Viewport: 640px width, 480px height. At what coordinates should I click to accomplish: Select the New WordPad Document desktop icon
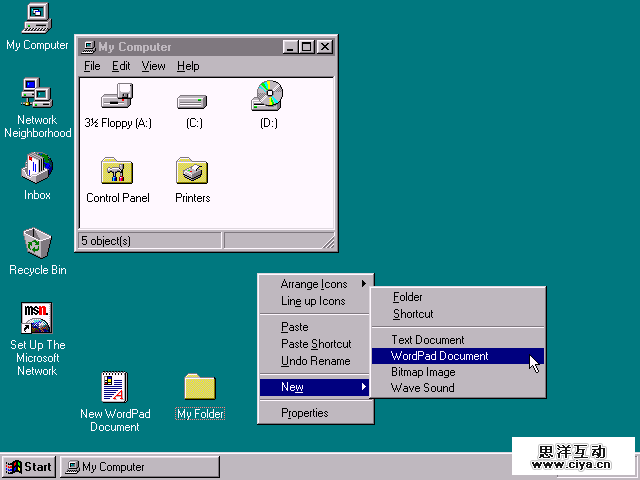pyautogui.click(x=114, y=388)
